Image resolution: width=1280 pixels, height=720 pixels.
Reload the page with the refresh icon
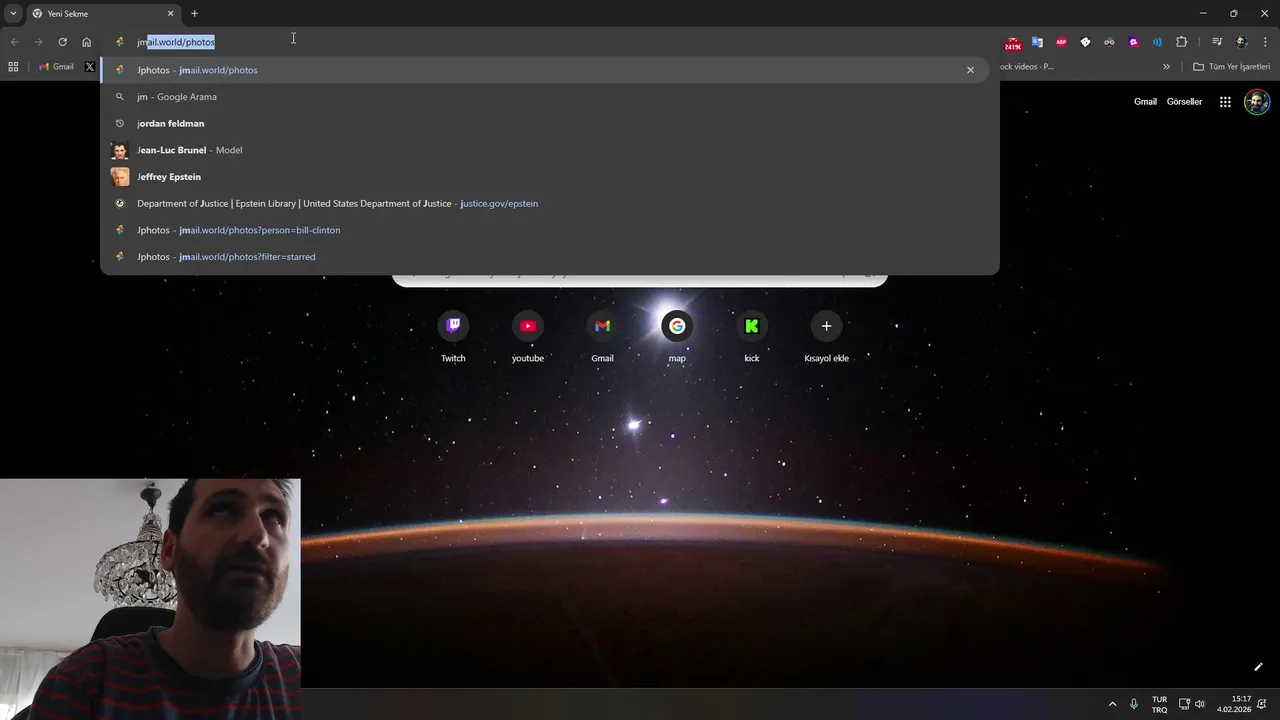(62, 42)
